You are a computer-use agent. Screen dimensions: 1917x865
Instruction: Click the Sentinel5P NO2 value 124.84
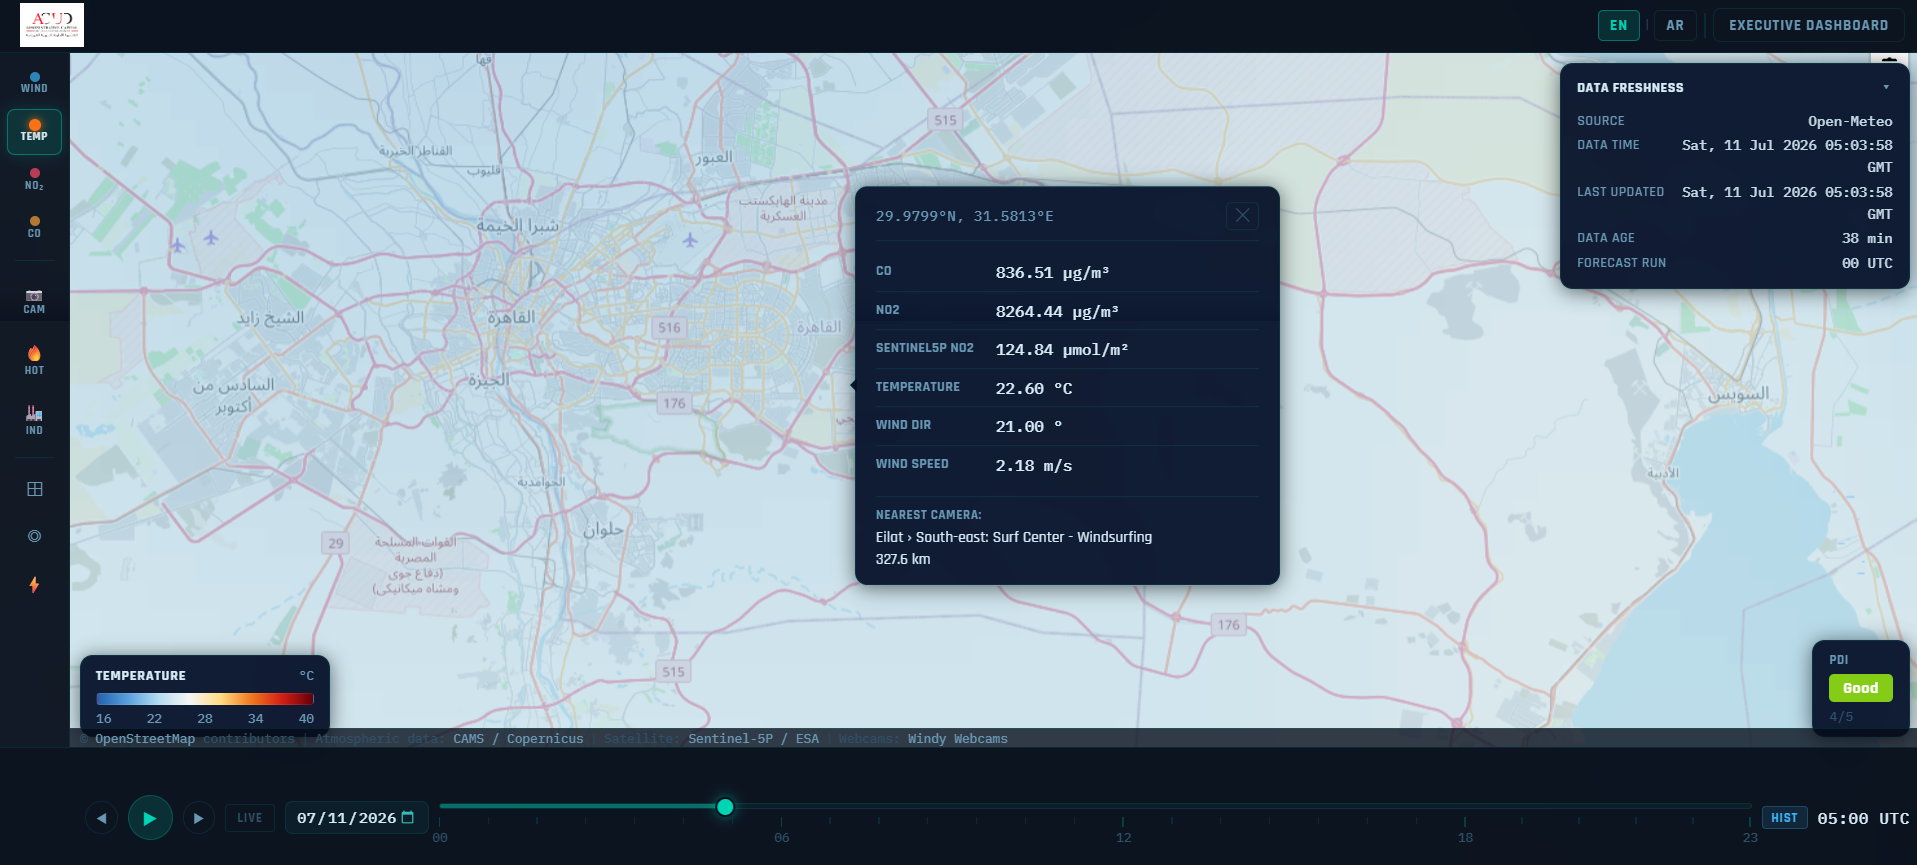tap(1062, 350)
